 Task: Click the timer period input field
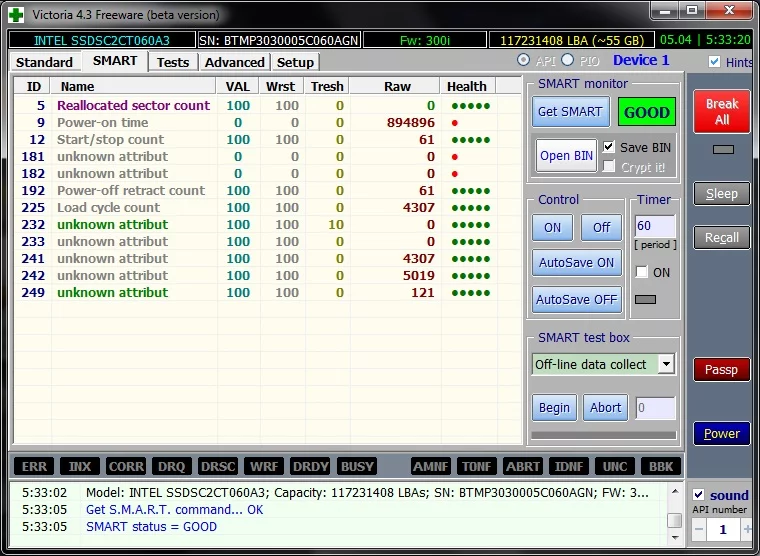(x=655, y=227)
